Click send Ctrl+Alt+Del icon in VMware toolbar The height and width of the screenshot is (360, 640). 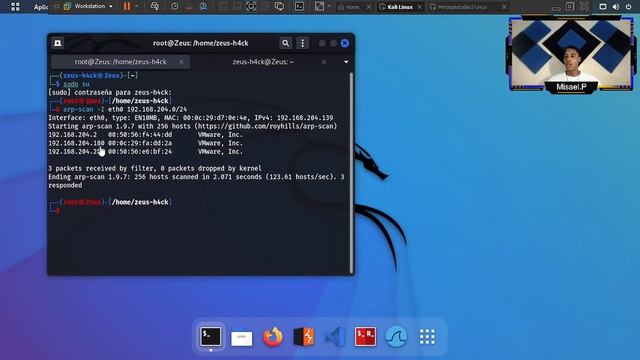(x=155, y=6)
